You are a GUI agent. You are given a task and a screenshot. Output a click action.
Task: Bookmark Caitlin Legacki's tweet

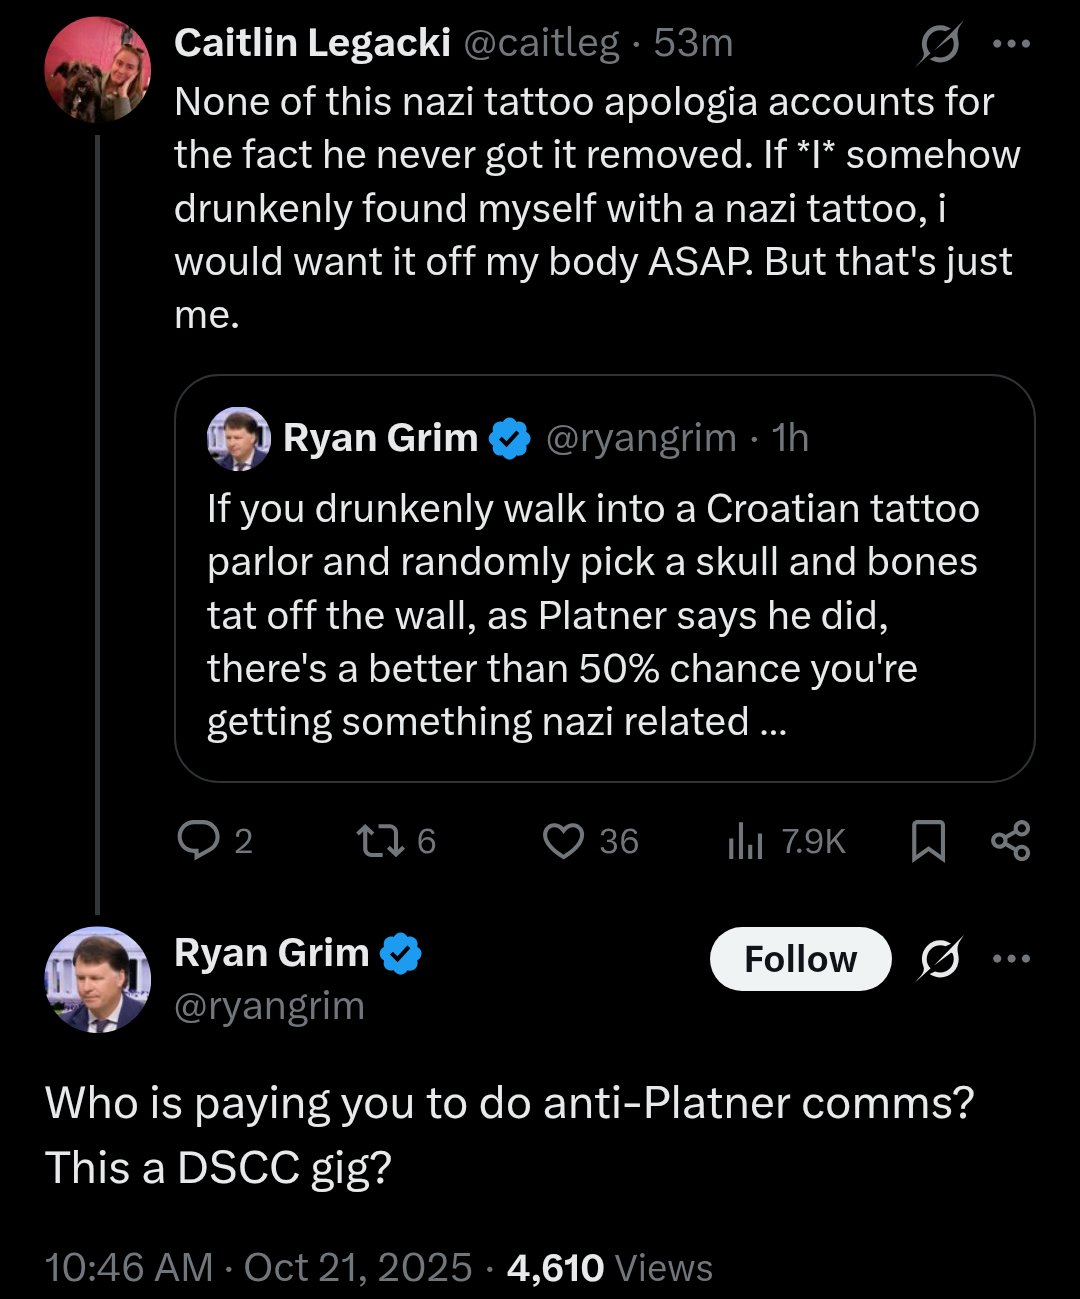coord(929,841)
